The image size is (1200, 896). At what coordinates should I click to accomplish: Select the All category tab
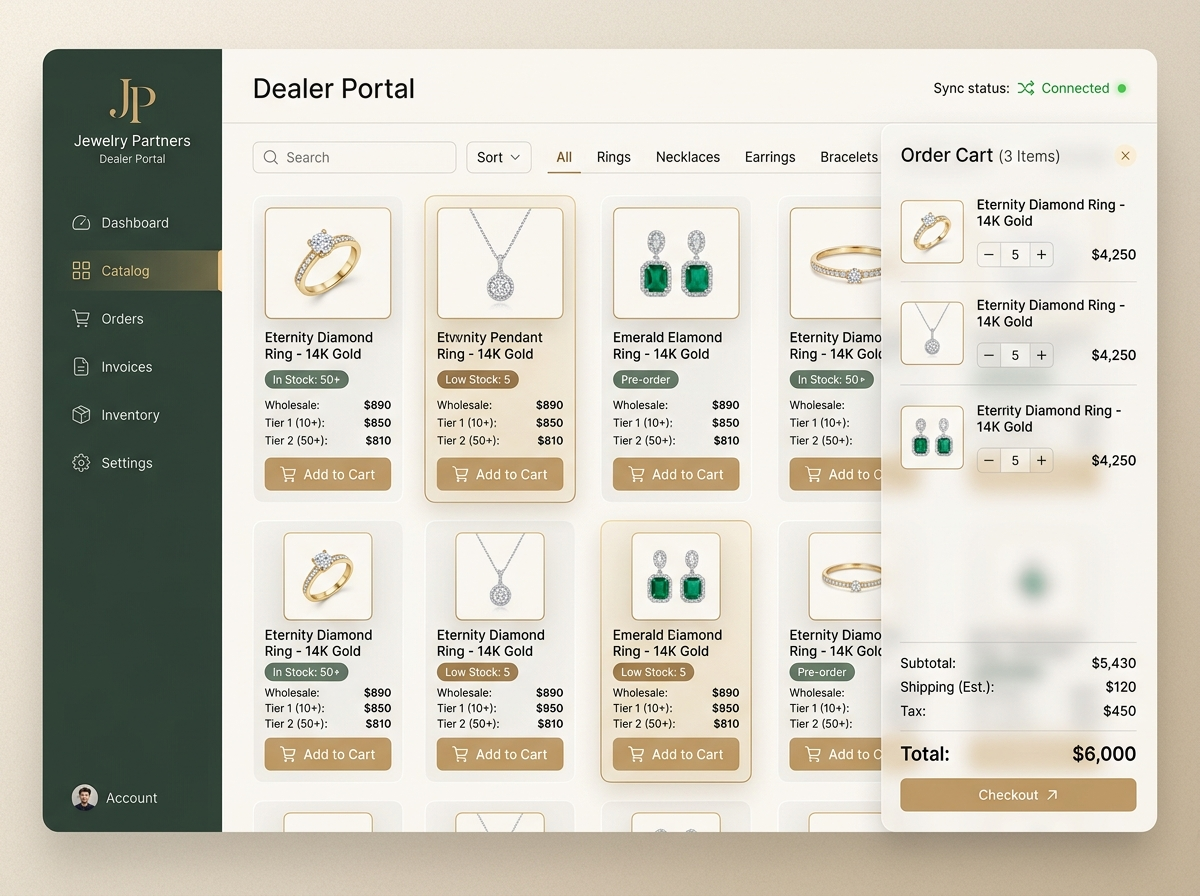coord(564,157)
